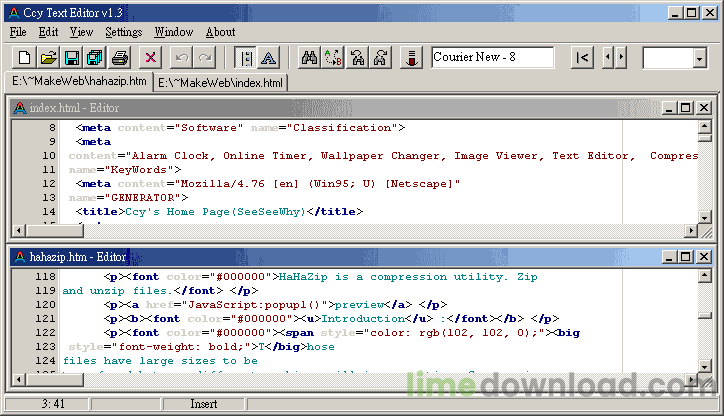Open the Edit menu
The width and height of the screenshot is (724, 416).
pyautogui.click(x=48, y=32)
